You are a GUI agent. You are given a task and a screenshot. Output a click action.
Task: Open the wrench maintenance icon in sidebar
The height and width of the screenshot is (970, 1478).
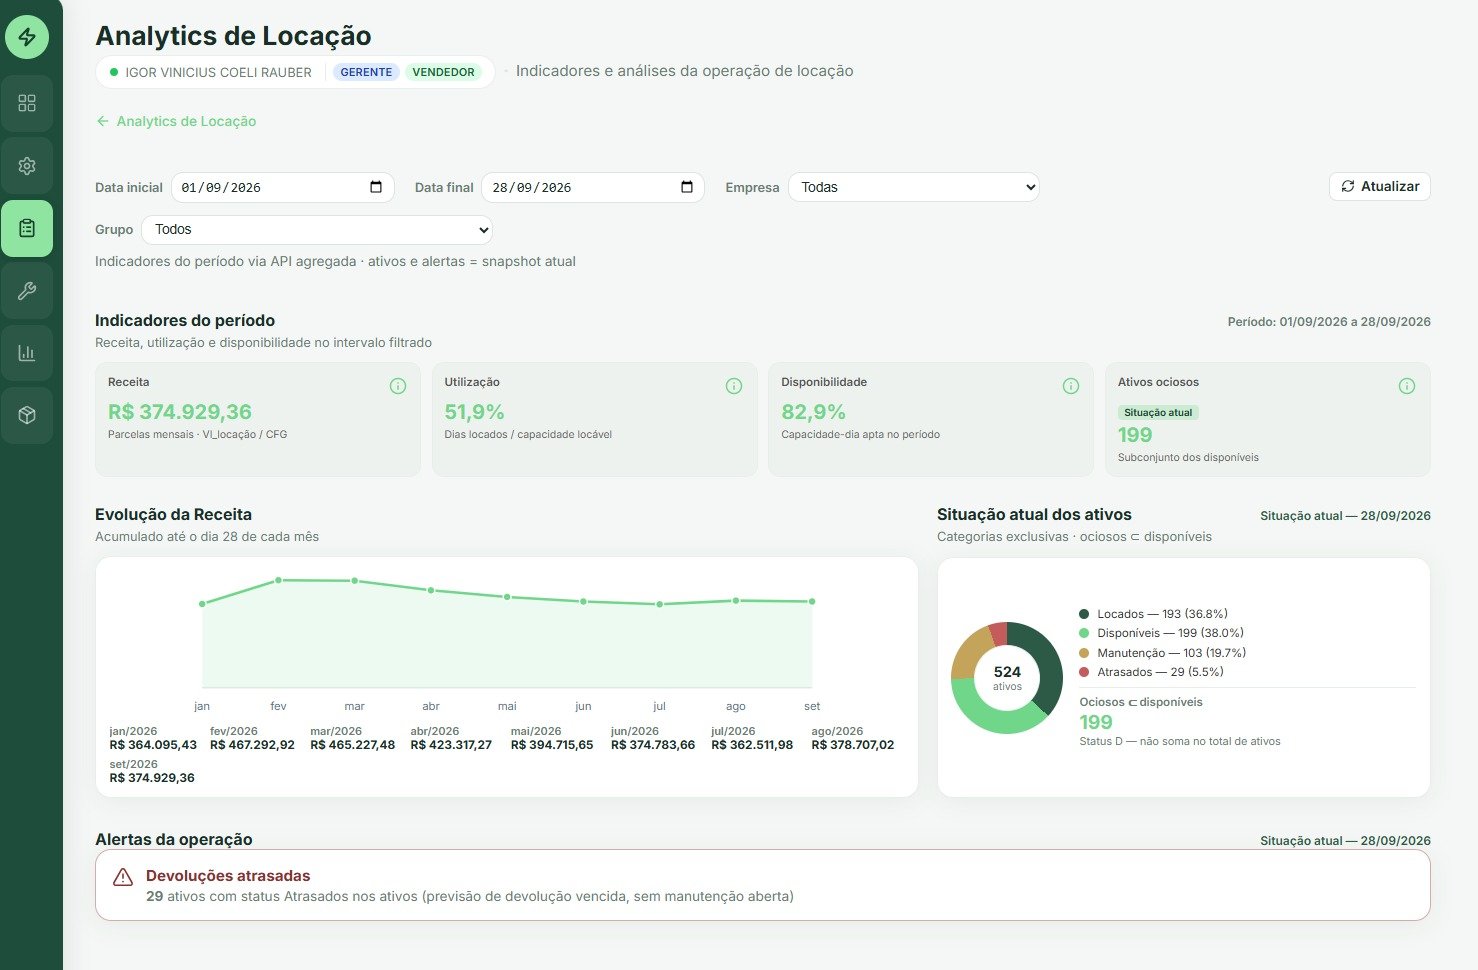pos(27,291)
